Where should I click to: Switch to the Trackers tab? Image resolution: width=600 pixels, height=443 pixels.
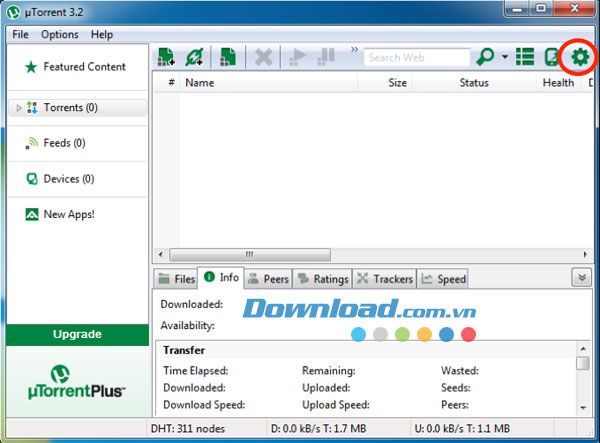385,279
